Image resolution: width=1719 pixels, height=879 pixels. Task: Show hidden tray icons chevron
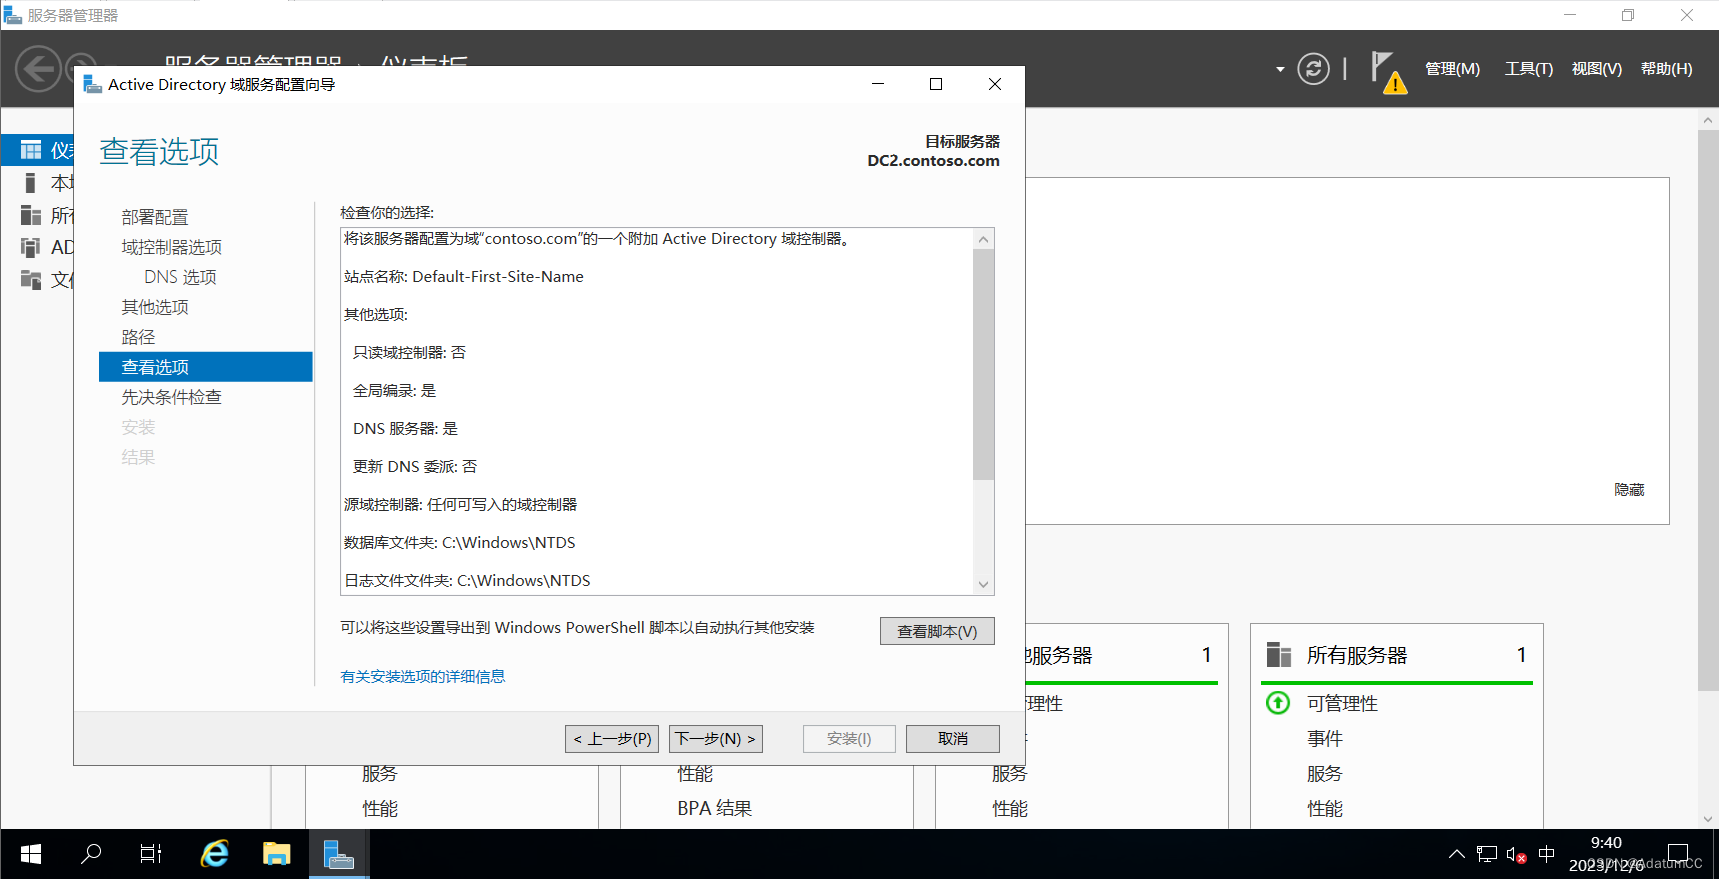1457,854
